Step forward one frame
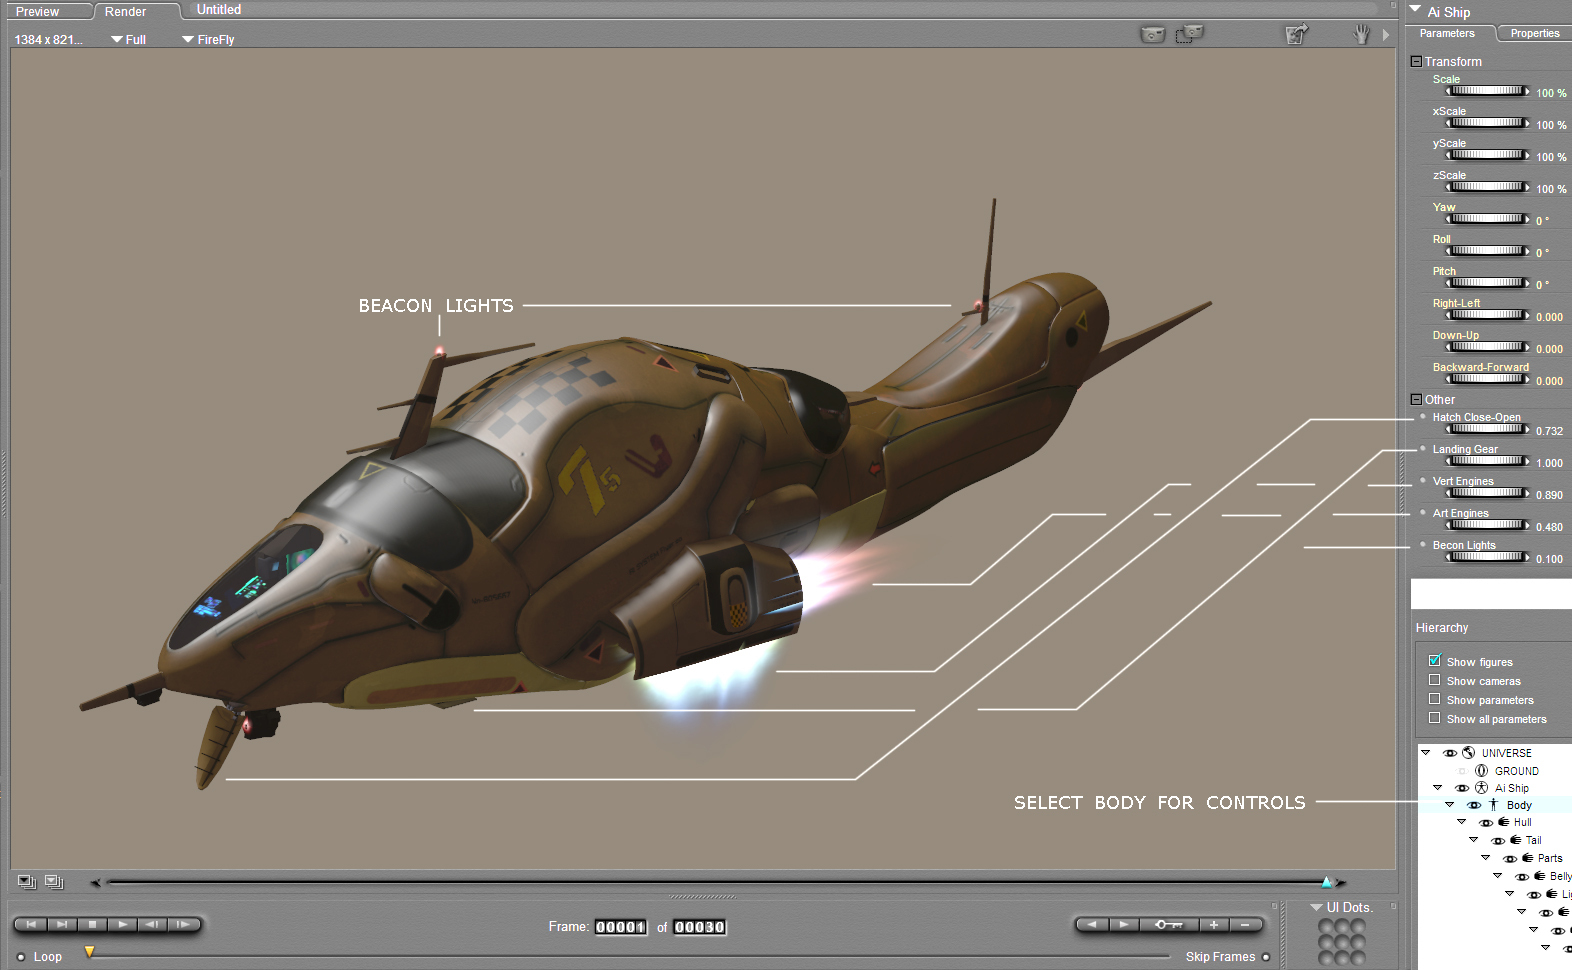Viewport: 1572px width, 970px height. [183, 925]
